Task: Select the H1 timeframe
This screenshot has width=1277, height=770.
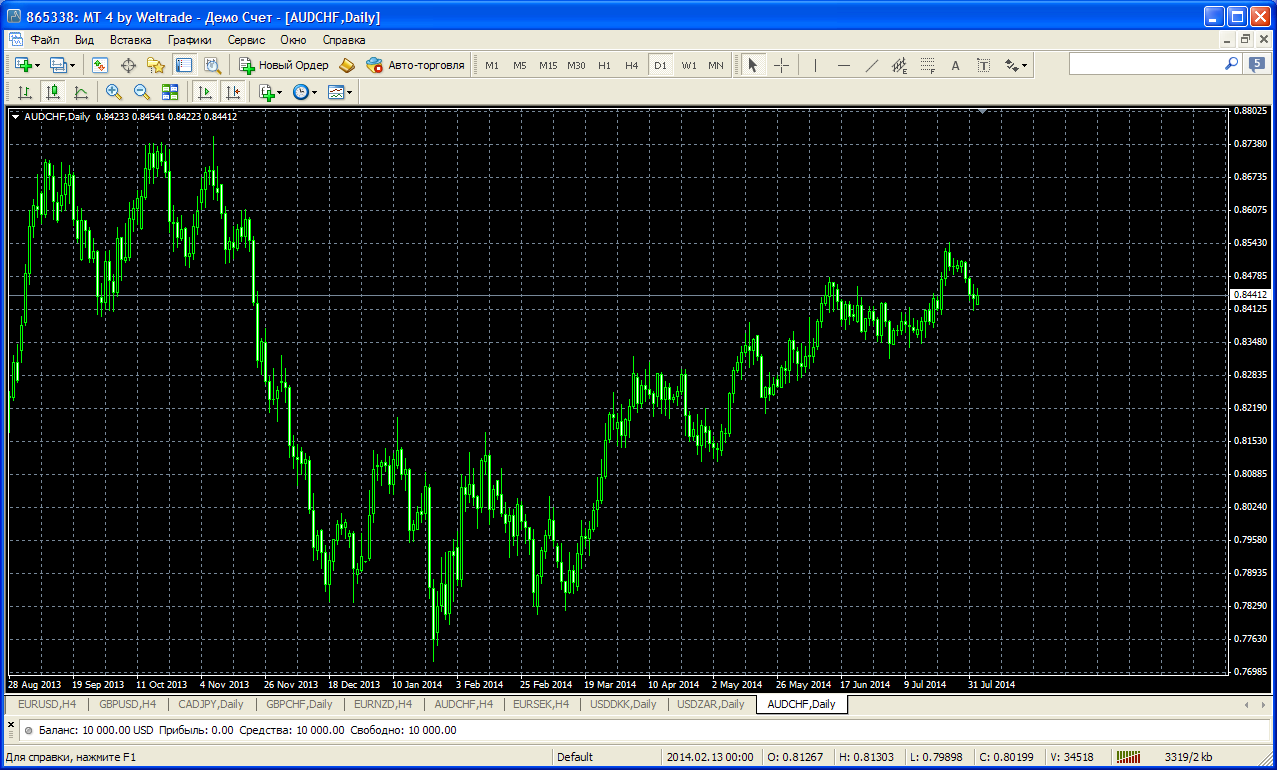Action: pyautogui.click(x=604, y=65)
